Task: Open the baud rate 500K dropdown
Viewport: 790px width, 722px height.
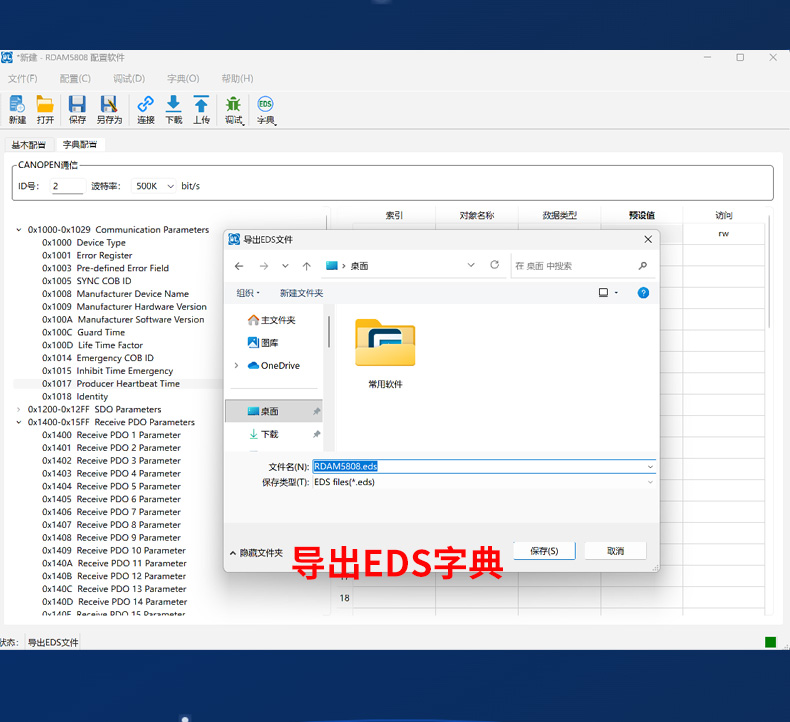Action: (155, 186)
